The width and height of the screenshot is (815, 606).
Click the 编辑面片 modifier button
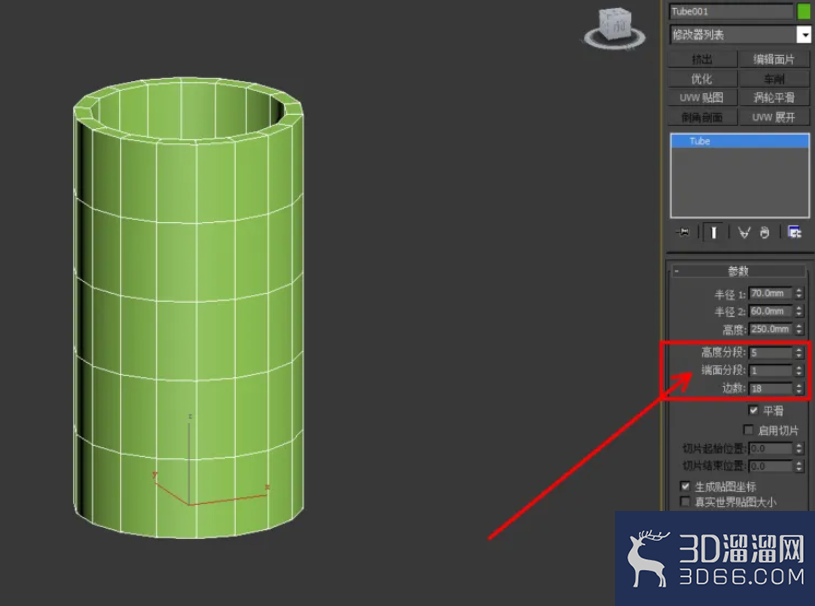point(773,59)
